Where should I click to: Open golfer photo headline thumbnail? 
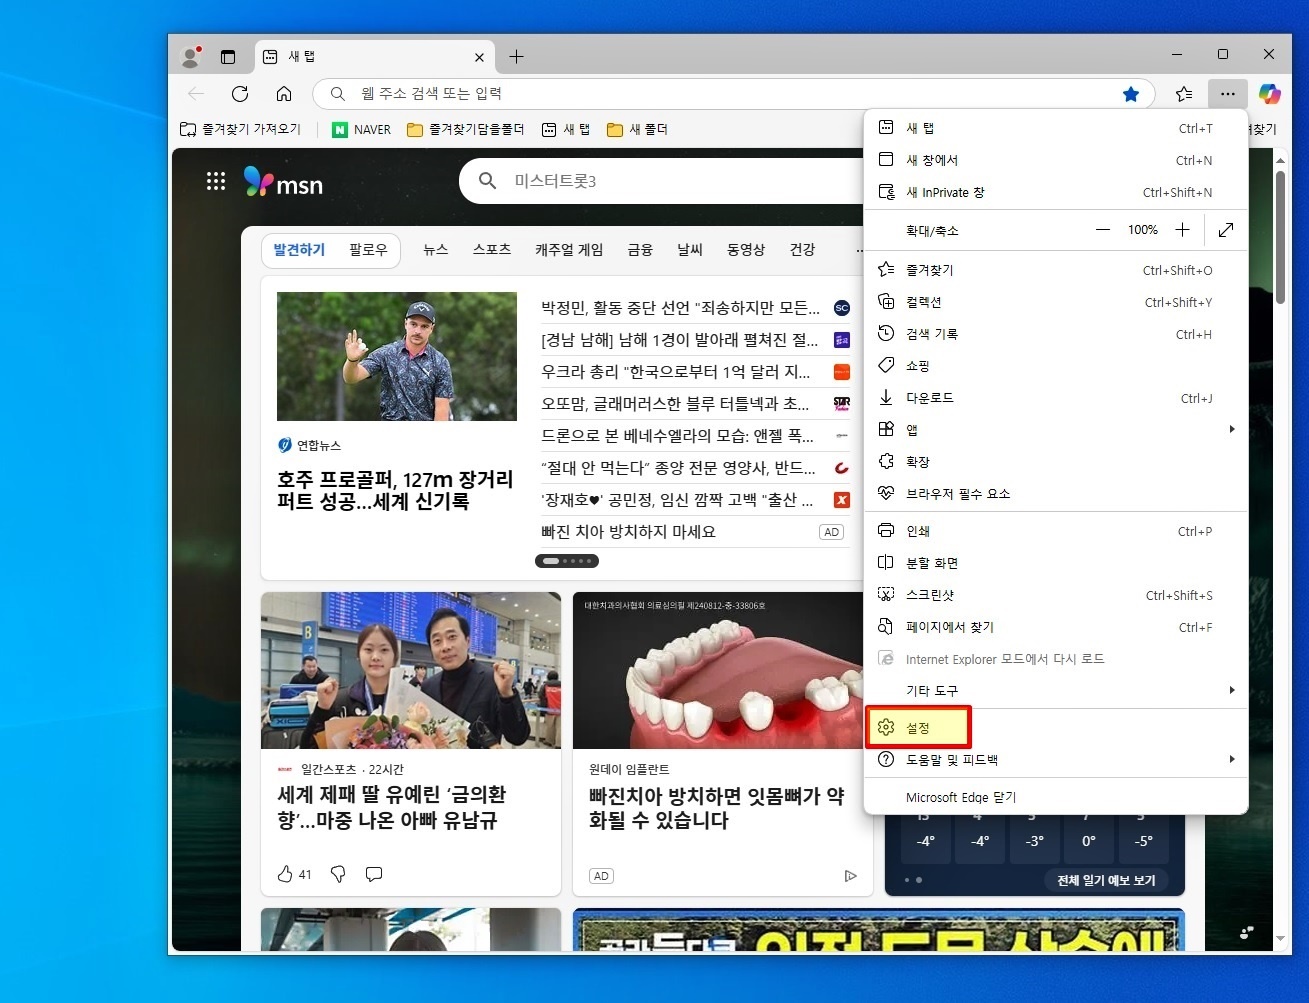tap(397, 356)
